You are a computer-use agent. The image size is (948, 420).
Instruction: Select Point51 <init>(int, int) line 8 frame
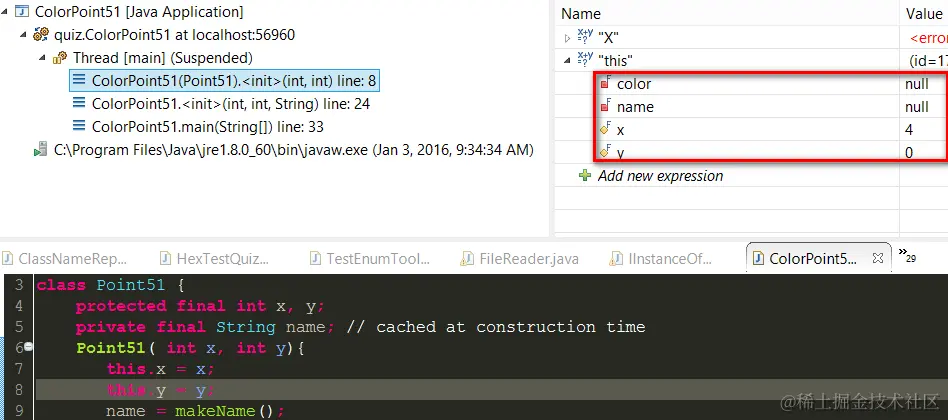pyautogui.click(x=225, y=80)
